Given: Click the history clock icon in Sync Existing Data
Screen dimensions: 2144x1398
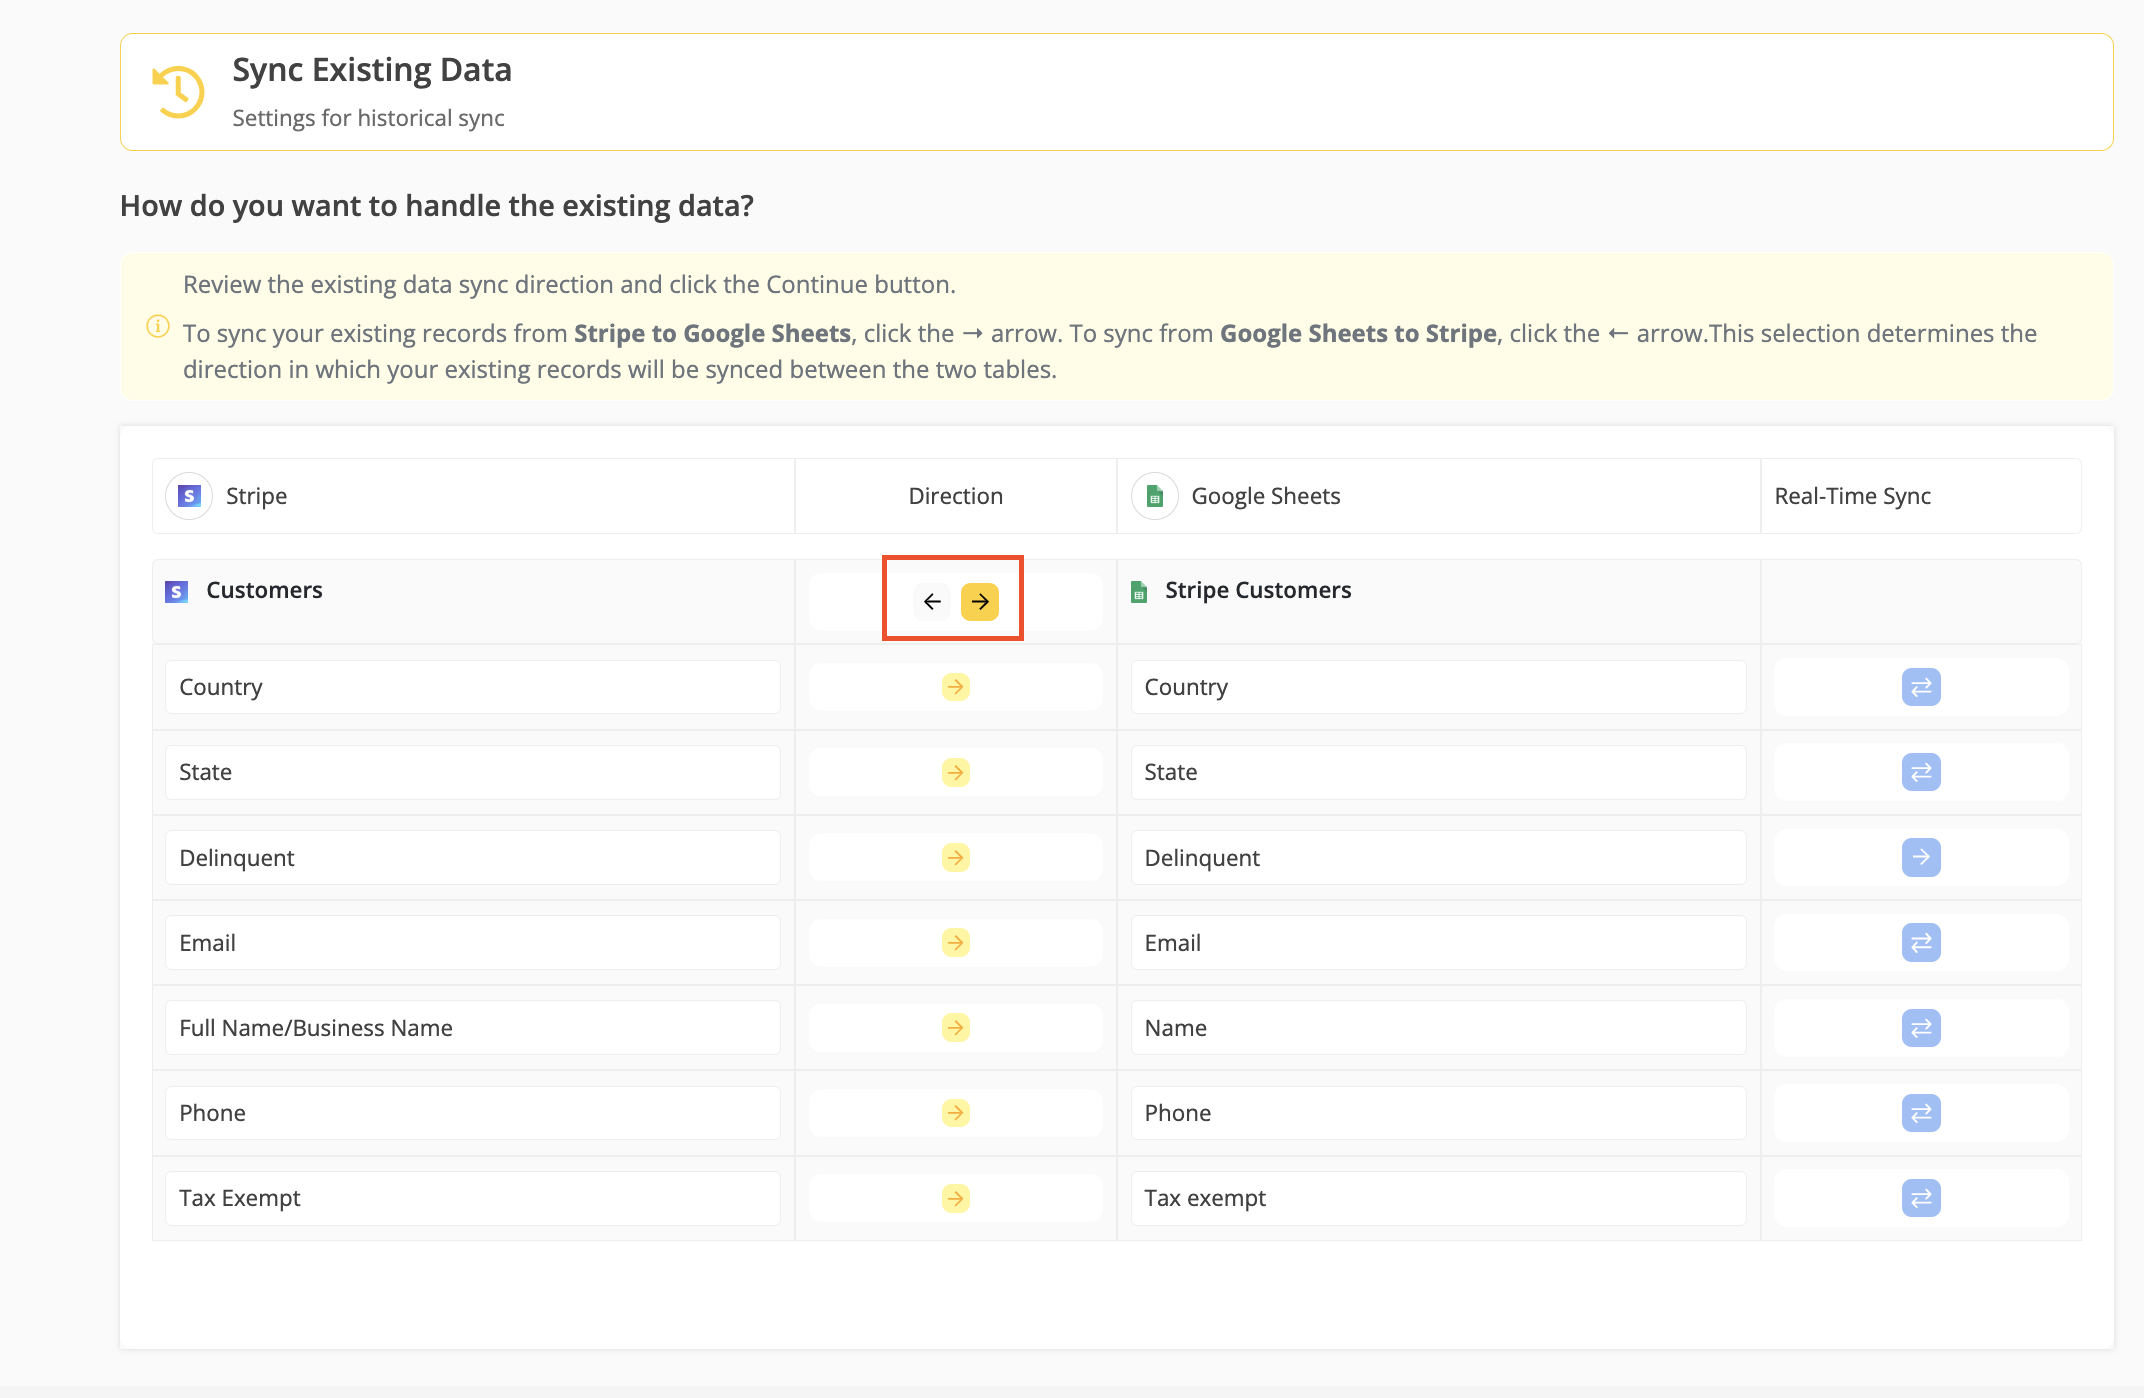Looking at the screenshot, I should pos(178,92).
